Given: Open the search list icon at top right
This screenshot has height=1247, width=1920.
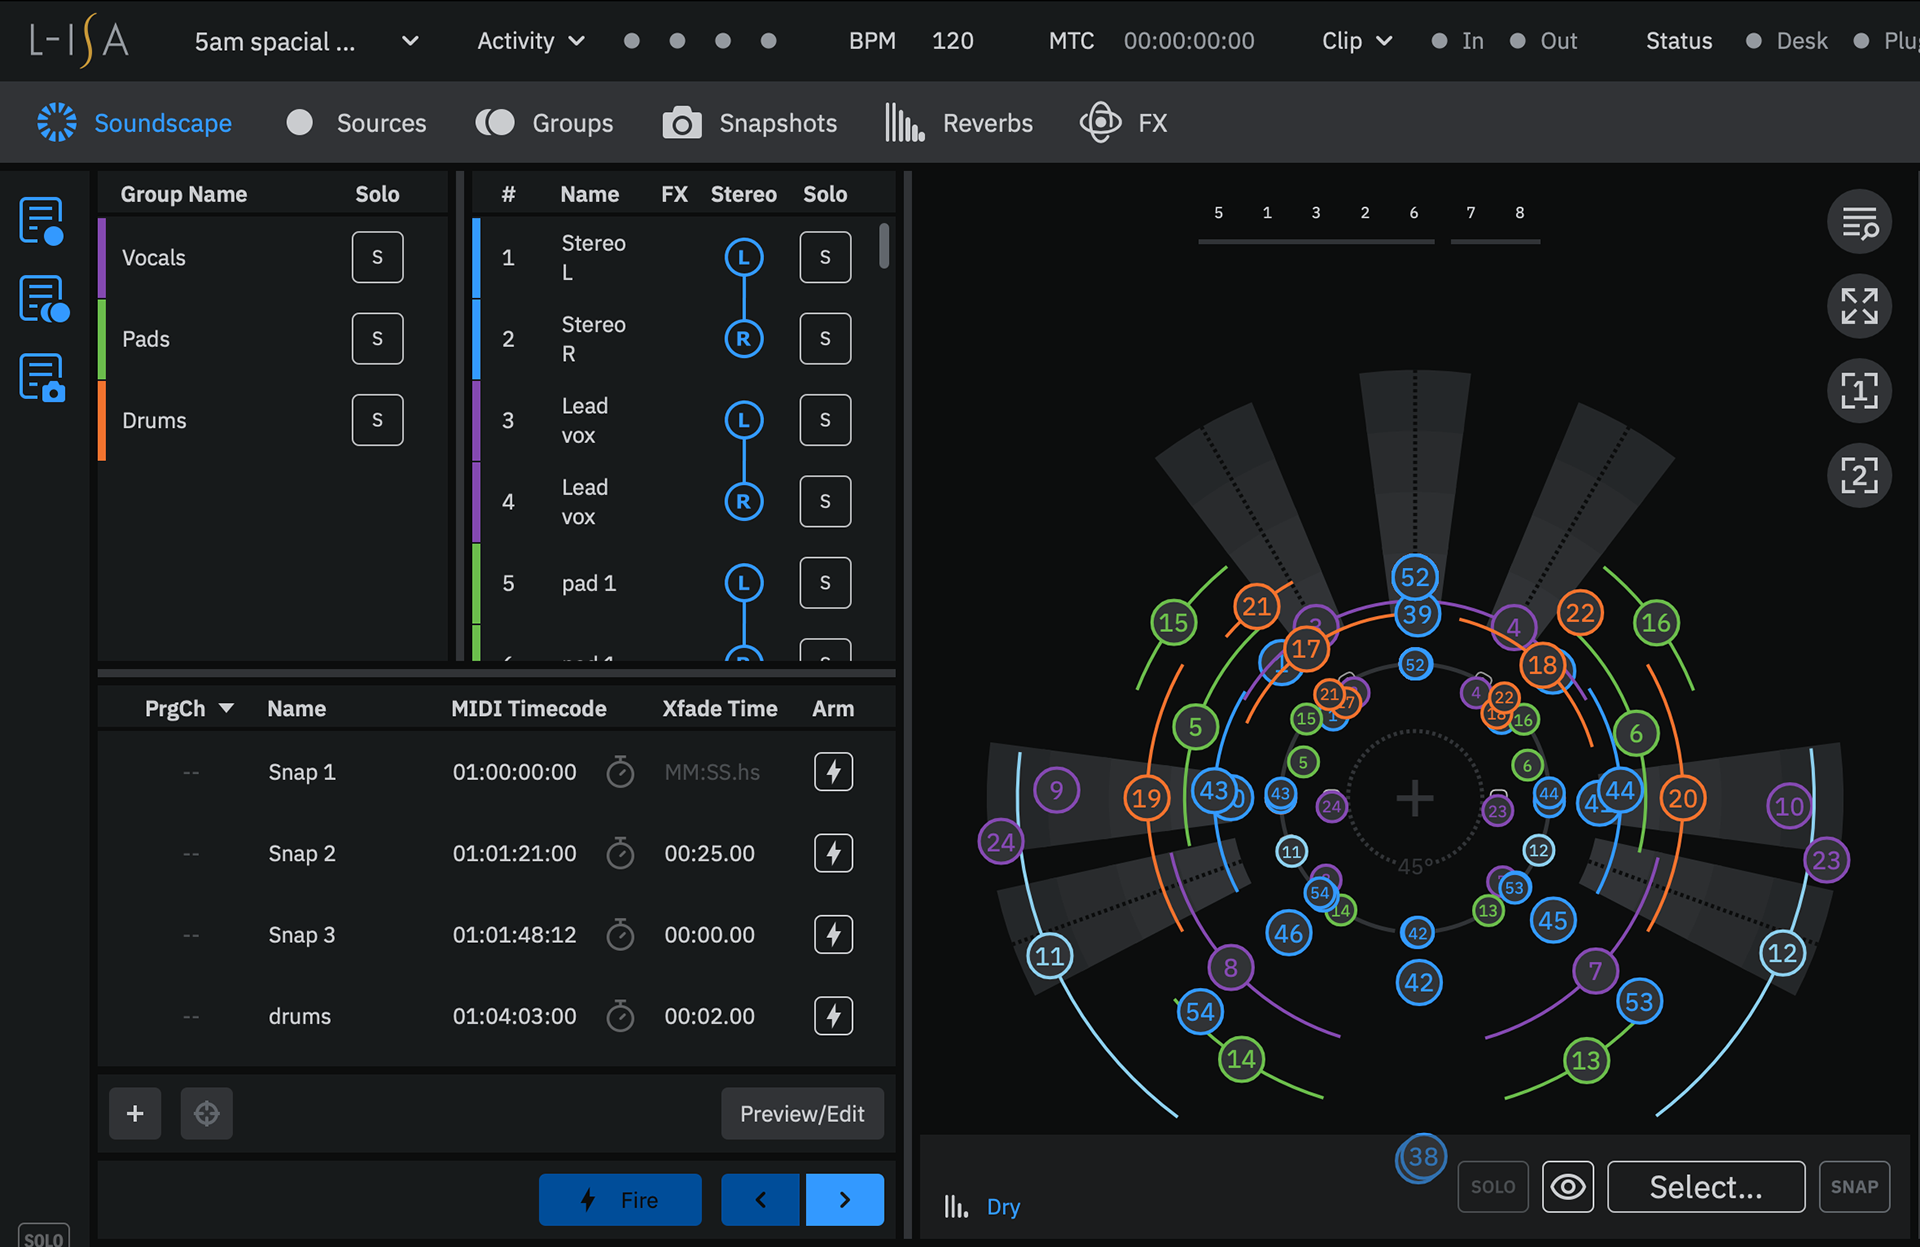Looking at the screenshot, I should pos(1859,222).
